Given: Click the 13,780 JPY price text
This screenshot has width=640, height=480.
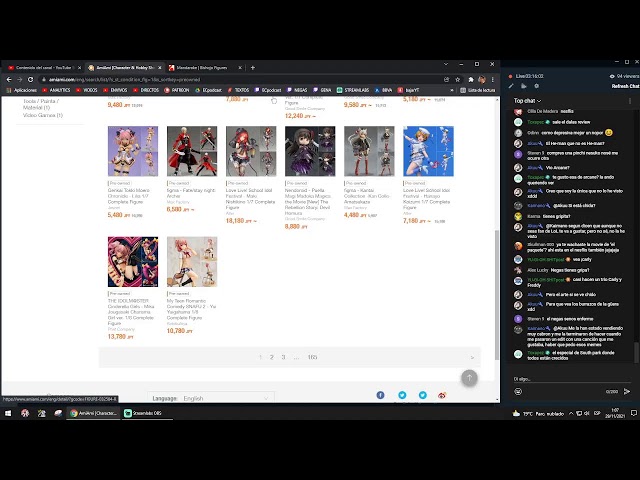Looking at the screenshot, I should (x=120, y=337).
